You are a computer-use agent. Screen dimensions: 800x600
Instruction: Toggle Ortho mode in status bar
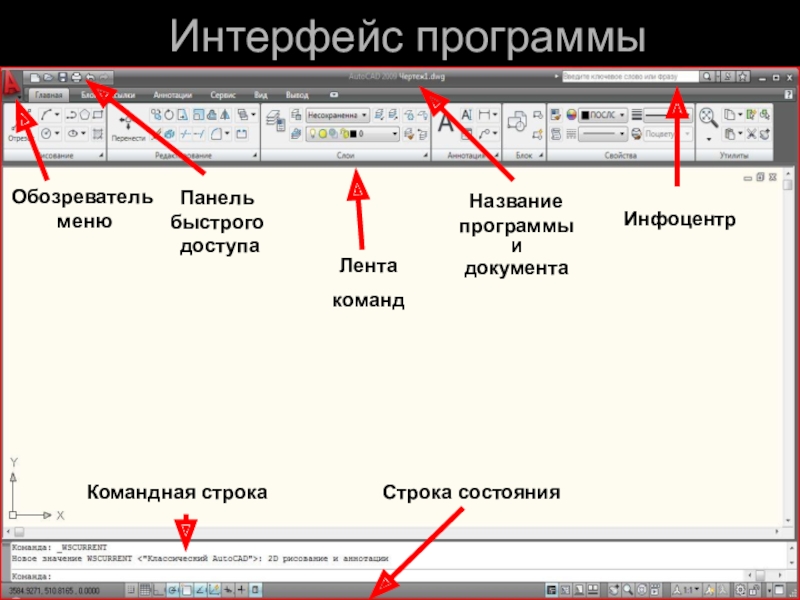(159, 590)
